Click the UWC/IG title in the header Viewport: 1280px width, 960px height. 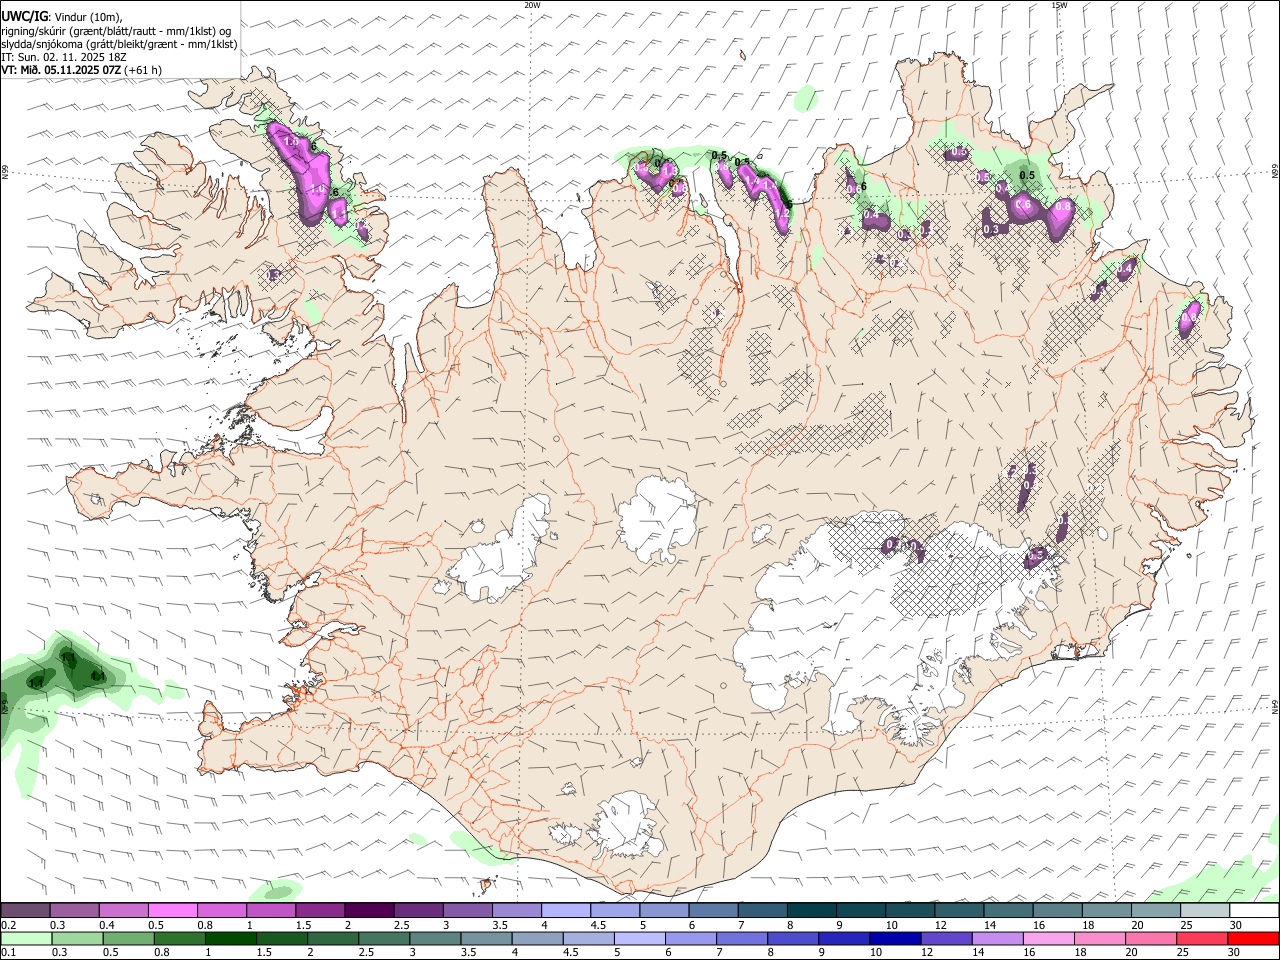pyautogui.click(x=23, y=17)
